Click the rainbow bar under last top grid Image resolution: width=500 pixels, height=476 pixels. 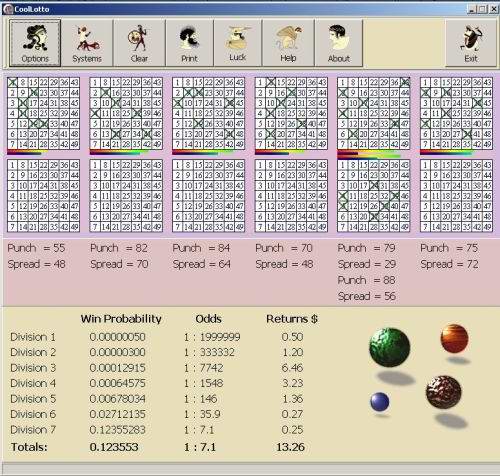[447, 152]
